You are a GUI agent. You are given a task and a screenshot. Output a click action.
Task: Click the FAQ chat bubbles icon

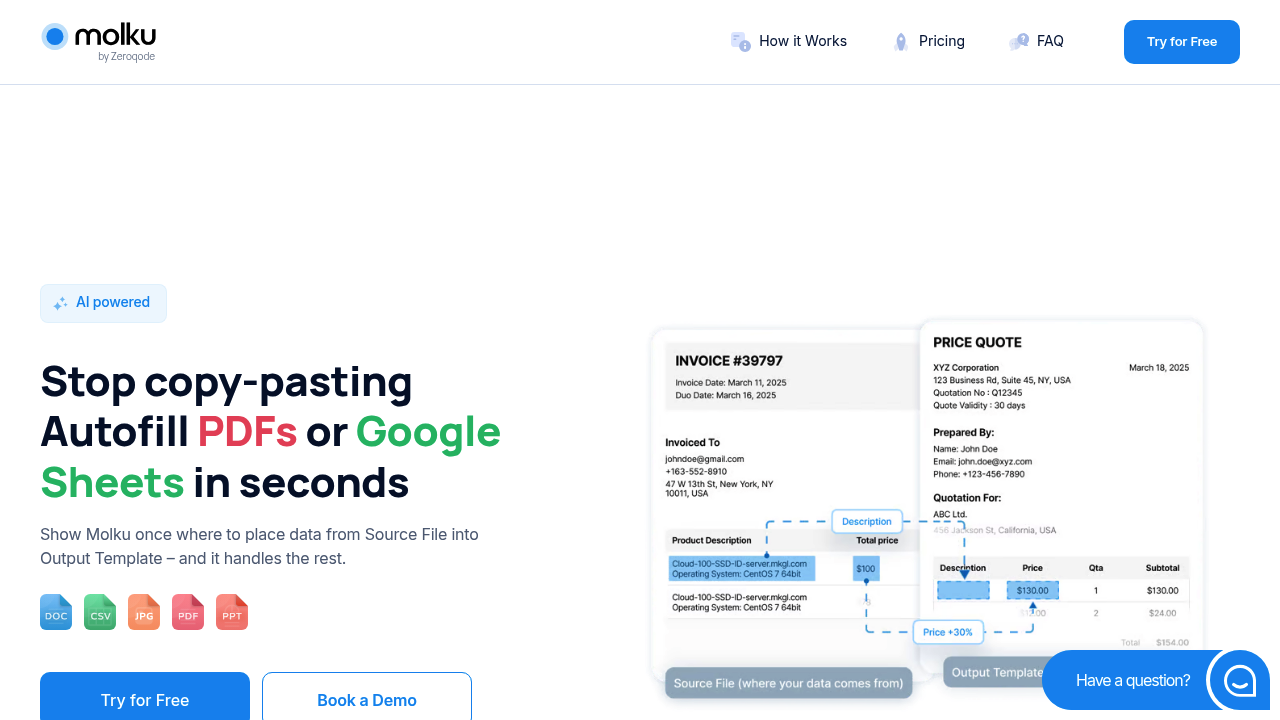[x=1019, y=41]
